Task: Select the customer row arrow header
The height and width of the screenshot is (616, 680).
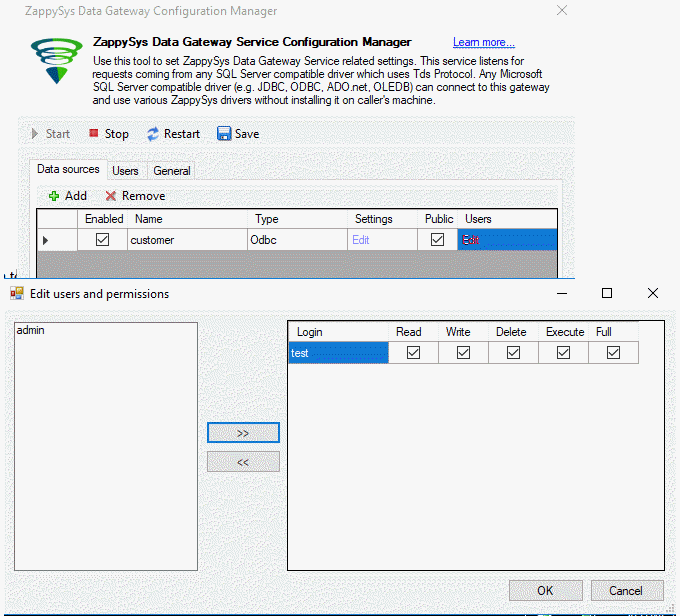Action: pyautogui.click(x=57, y=240)
